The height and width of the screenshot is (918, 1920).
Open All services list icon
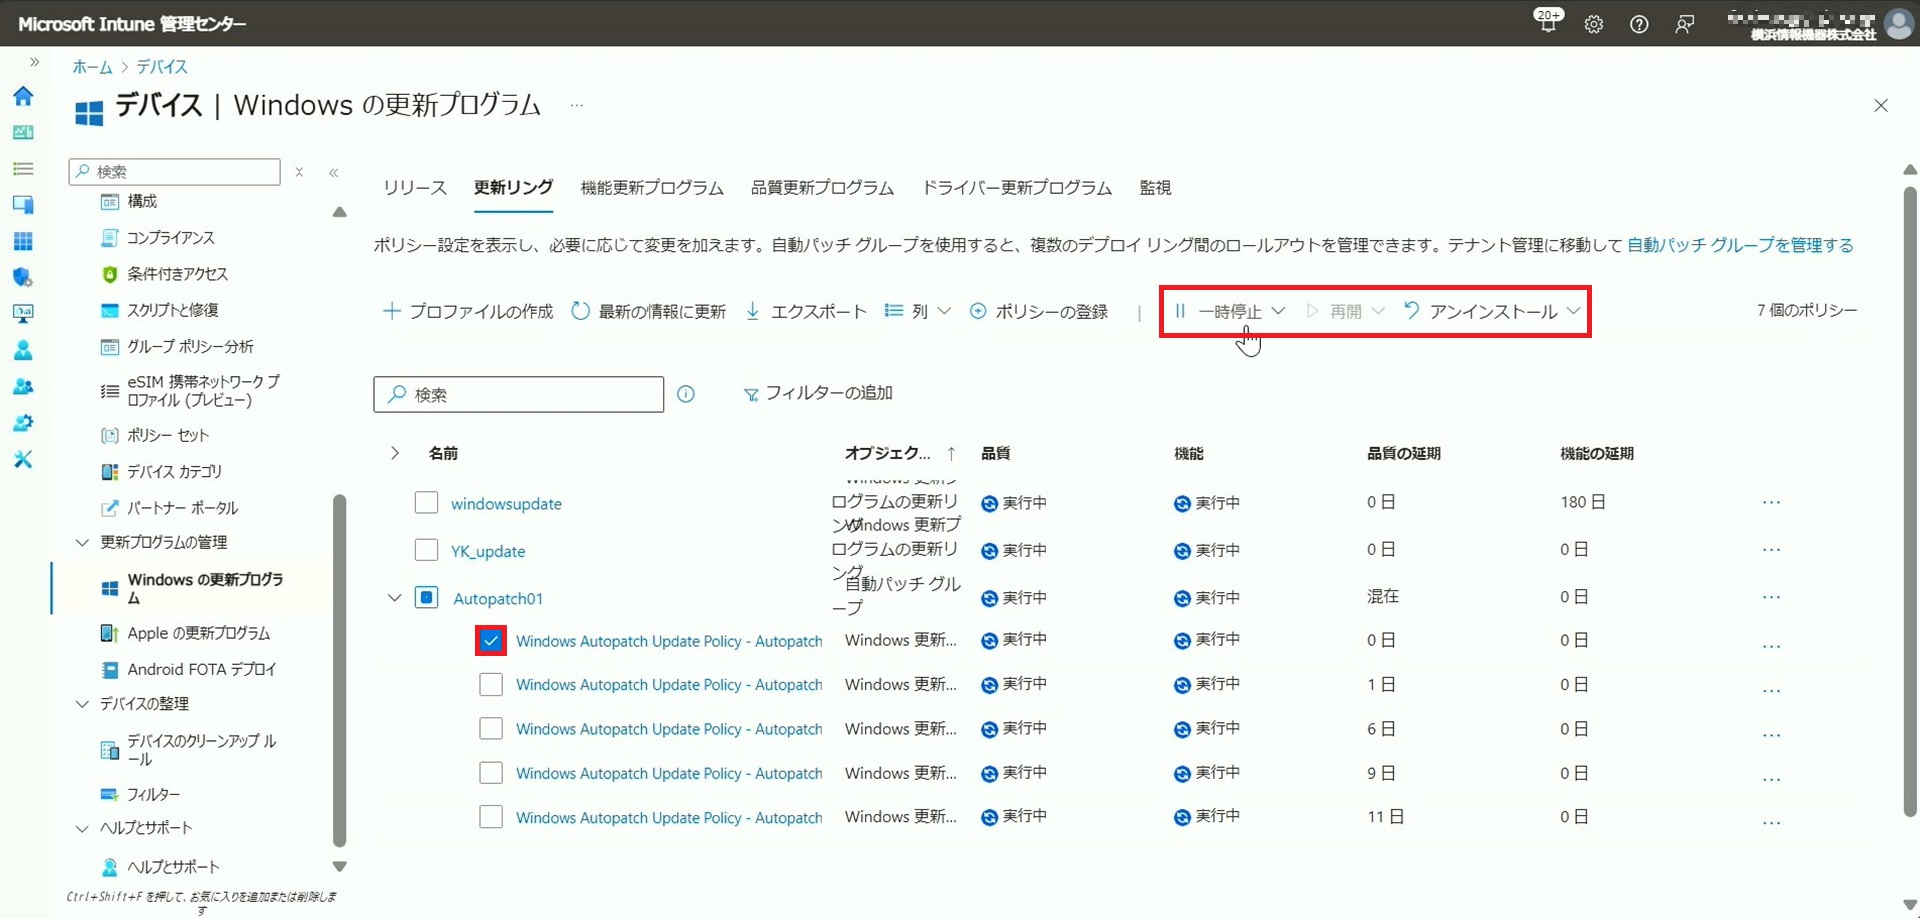pos(23,169)
